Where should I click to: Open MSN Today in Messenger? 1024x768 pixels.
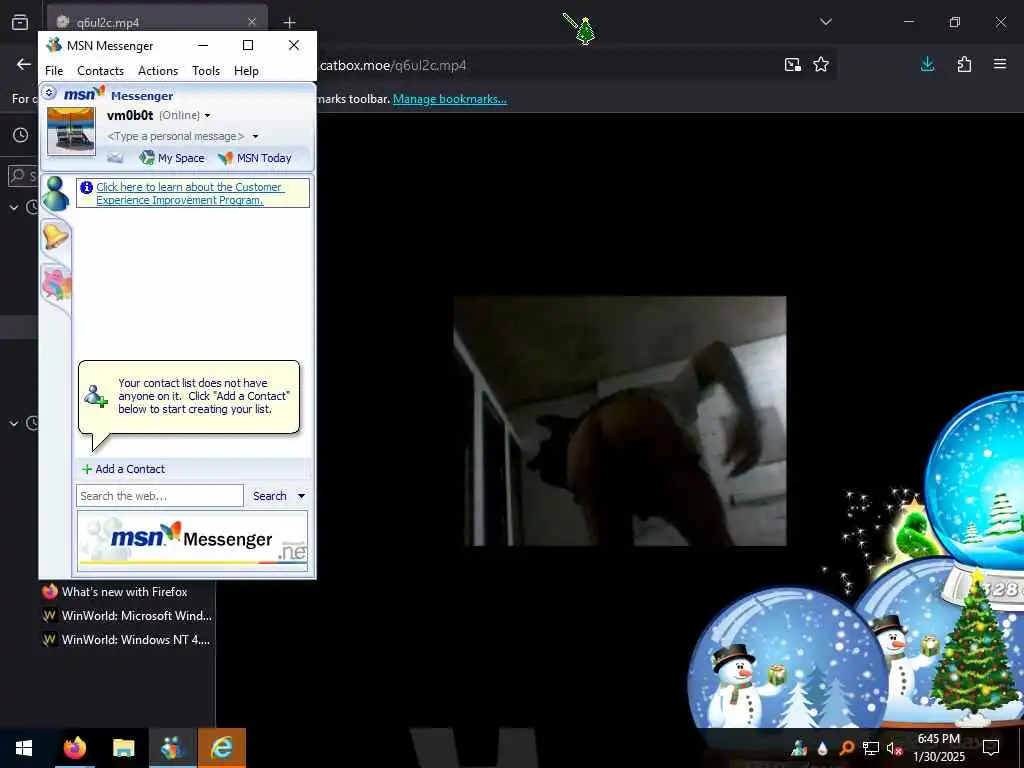tap(255, 157)
